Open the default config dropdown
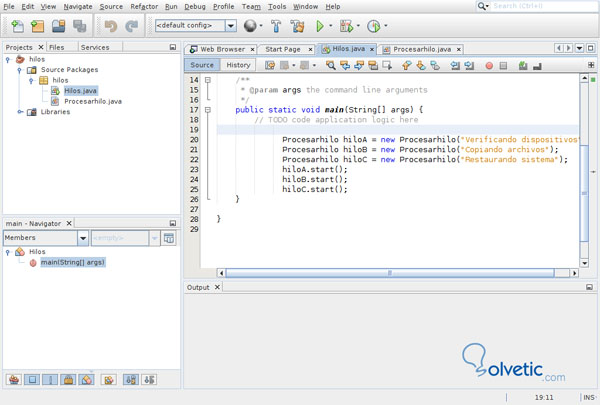Viewport: 600px width, 405px height. click(x=230, y=26)
